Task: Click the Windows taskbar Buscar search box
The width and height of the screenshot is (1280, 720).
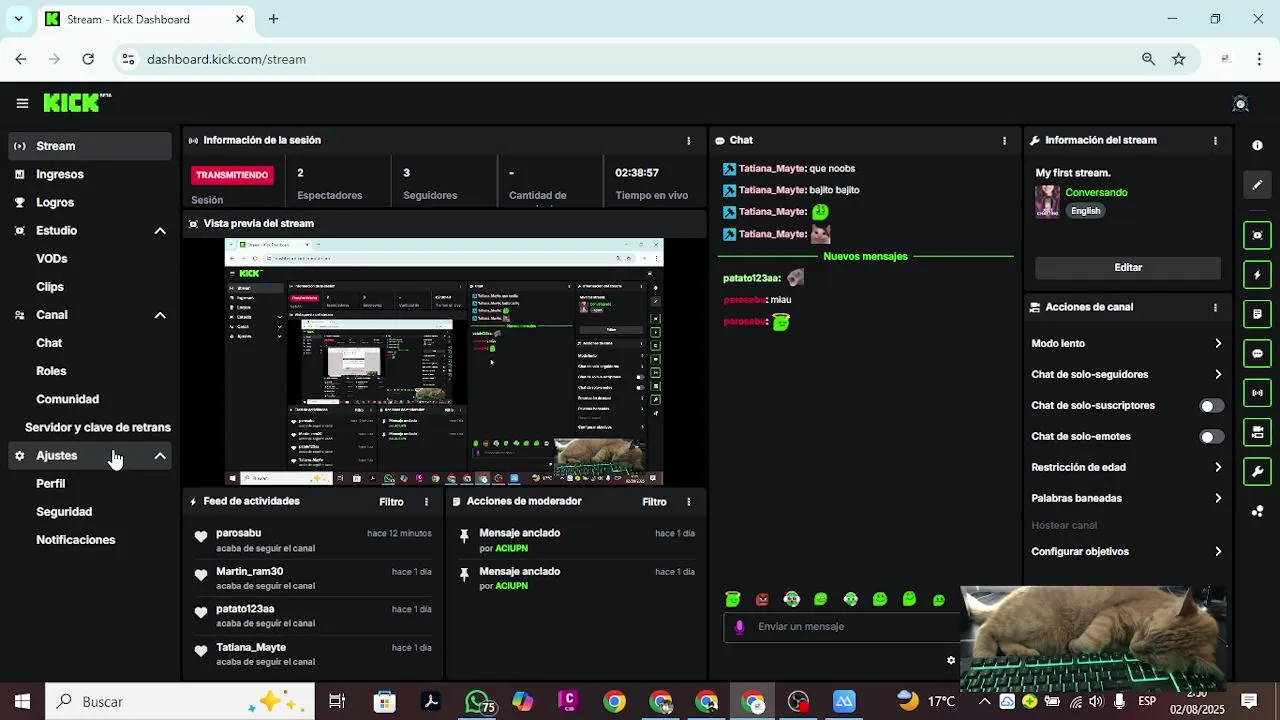Action: pyautogui.click(x=180, y=702)
